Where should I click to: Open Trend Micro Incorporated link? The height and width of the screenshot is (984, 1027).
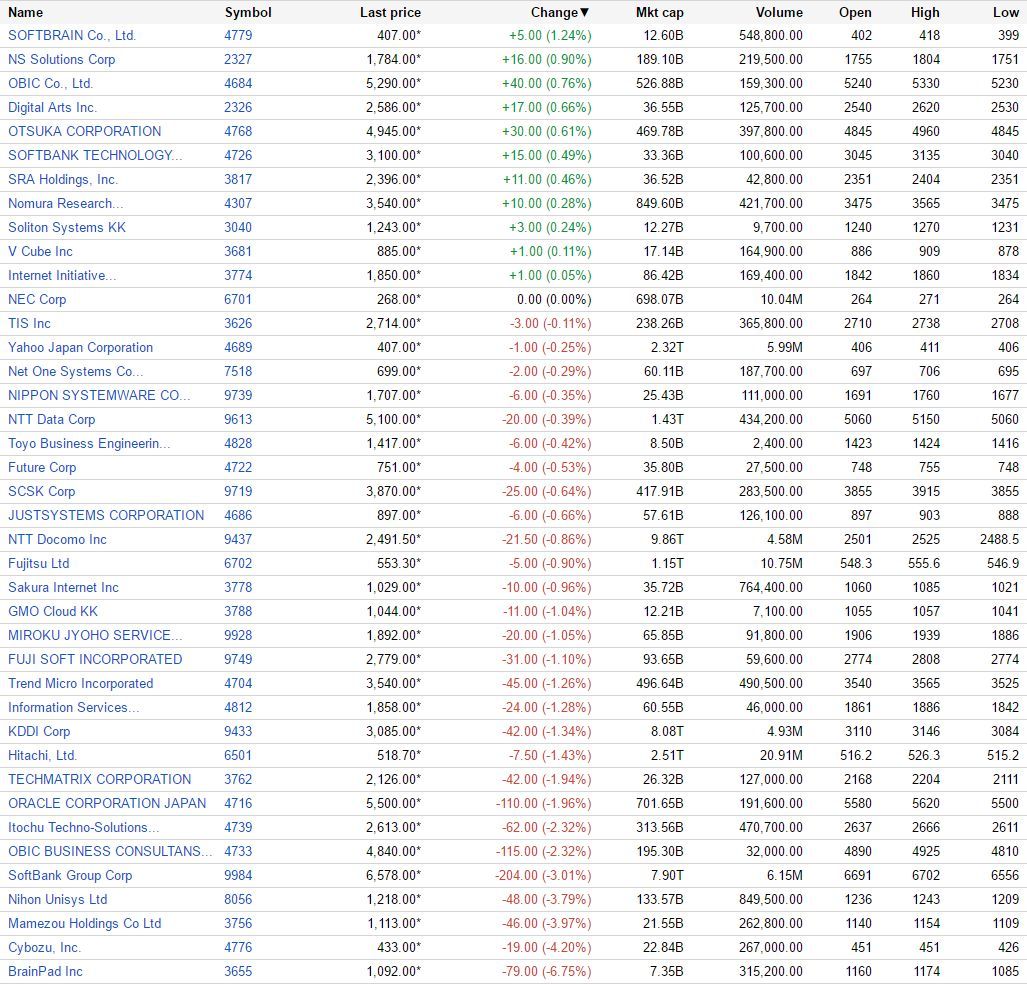click(81, 684)
